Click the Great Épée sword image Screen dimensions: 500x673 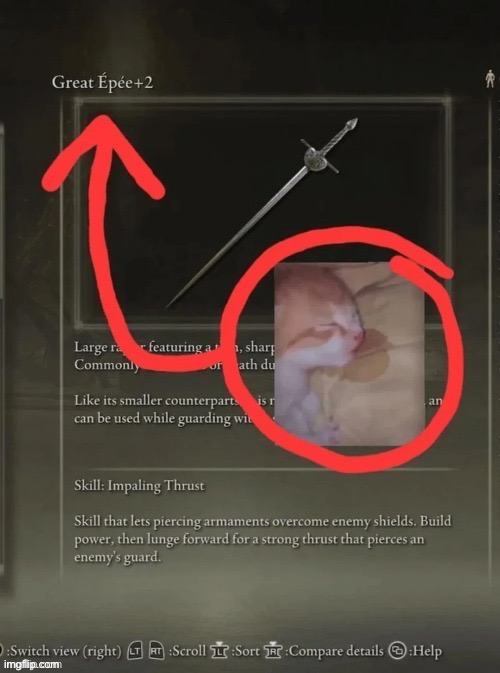tap(261, 213)
